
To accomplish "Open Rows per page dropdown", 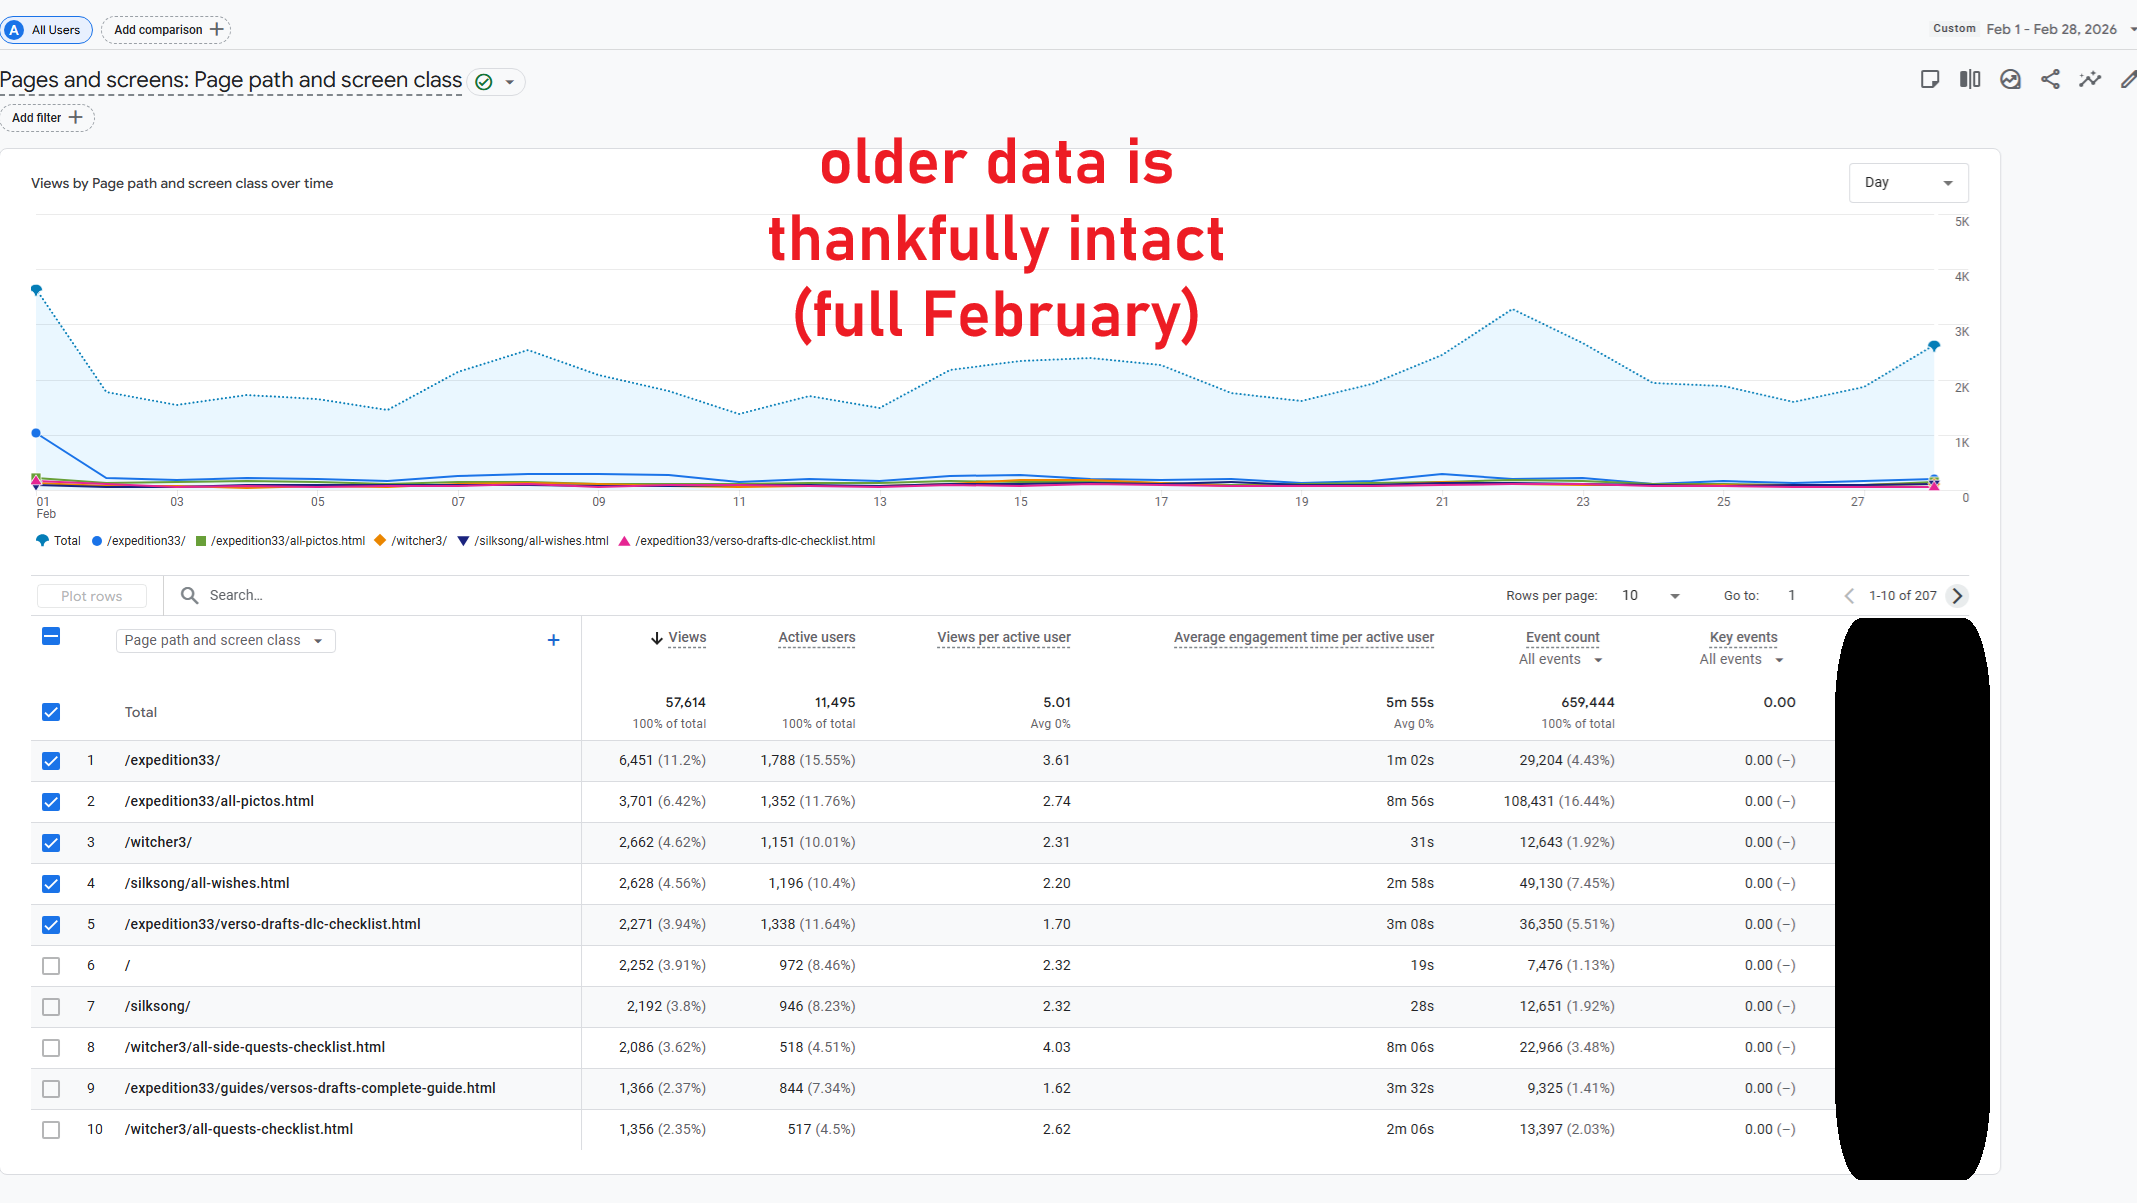I will 1650,596.
